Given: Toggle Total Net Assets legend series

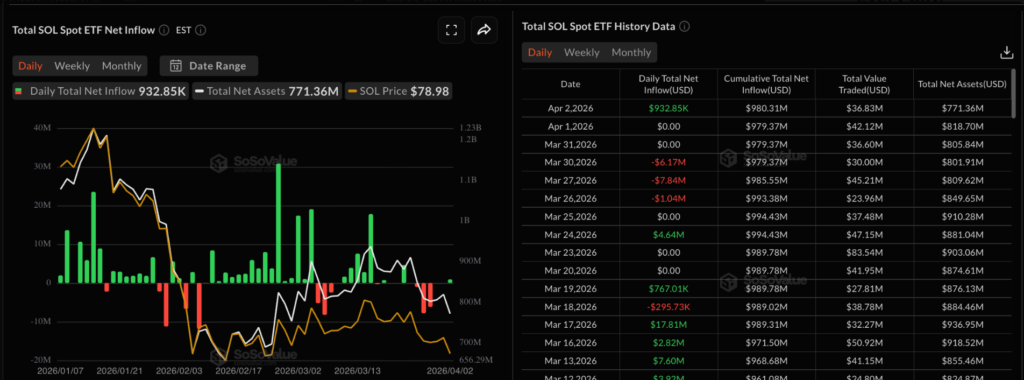Looking at the screenshot, I should point(266,91).
